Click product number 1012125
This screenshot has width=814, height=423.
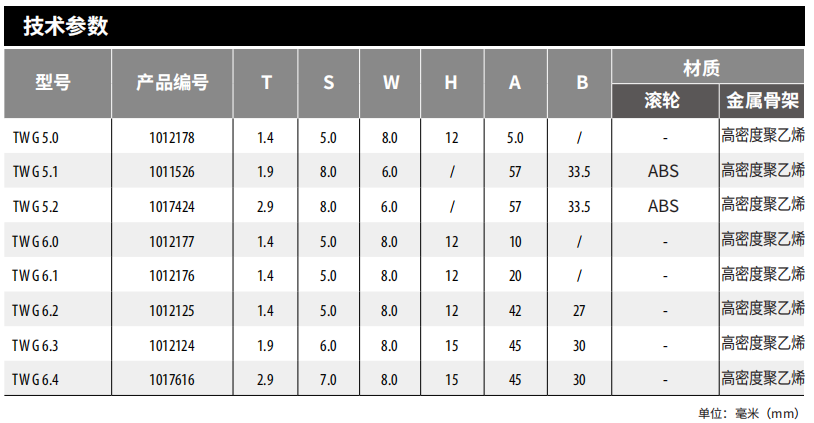click(x=171, y=311)
